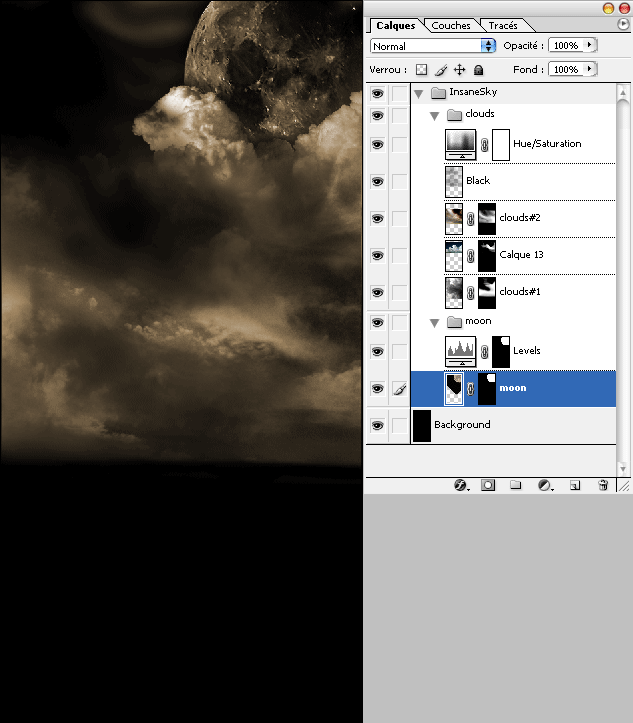Select the Calque 13 layer name
The image size is (633, 723).
[521, 255]
